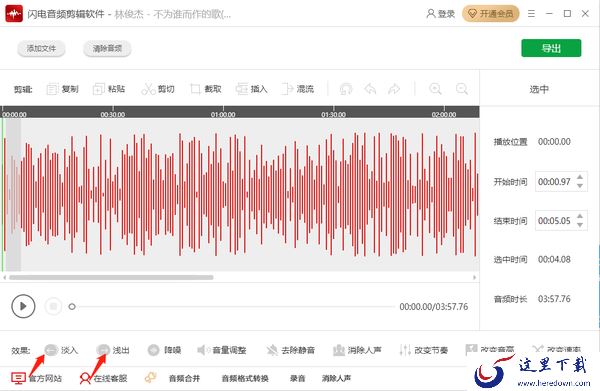Select the 截取 crop tool

pyautogui.click(x=206, y=89)
